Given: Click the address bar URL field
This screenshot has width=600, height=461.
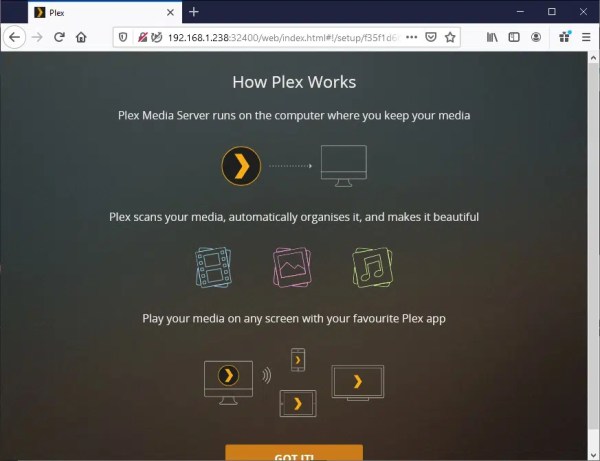Looking at the screenshot, I should point(283,37).
